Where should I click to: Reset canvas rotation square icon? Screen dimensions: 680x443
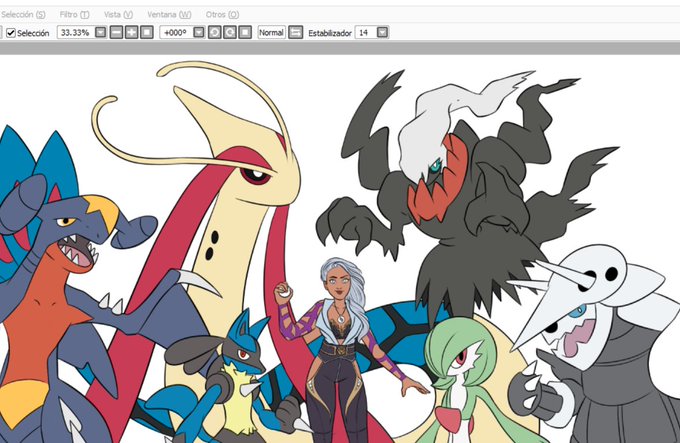point(245,33)
